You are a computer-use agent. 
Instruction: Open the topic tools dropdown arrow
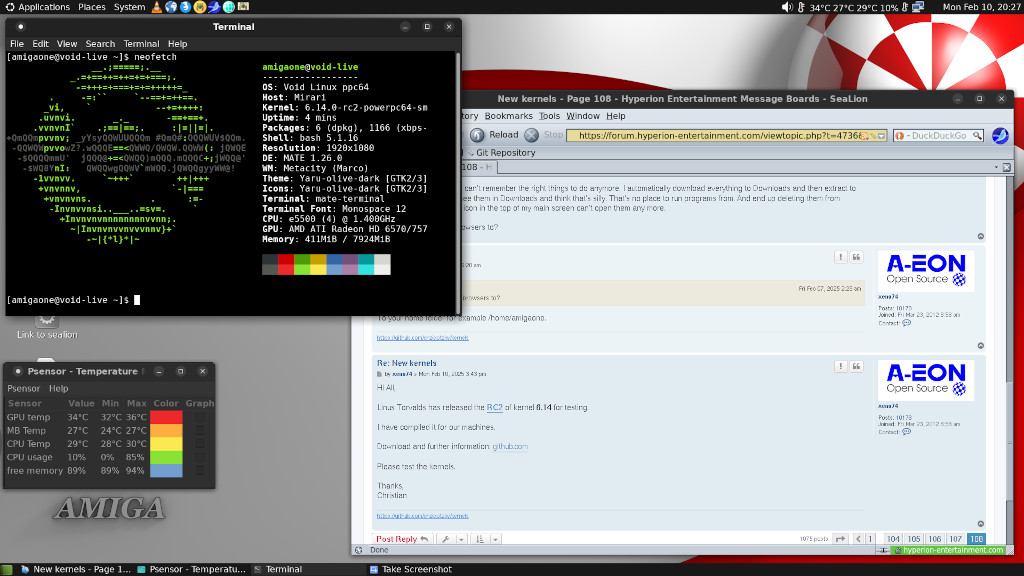(461, 539)
